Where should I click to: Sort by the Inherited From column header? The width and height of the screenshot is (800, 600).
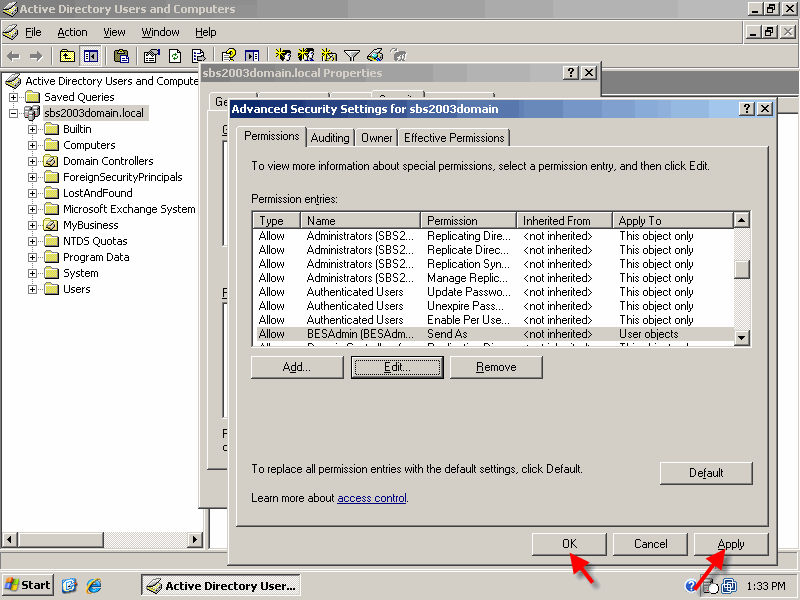click(564, 220)
